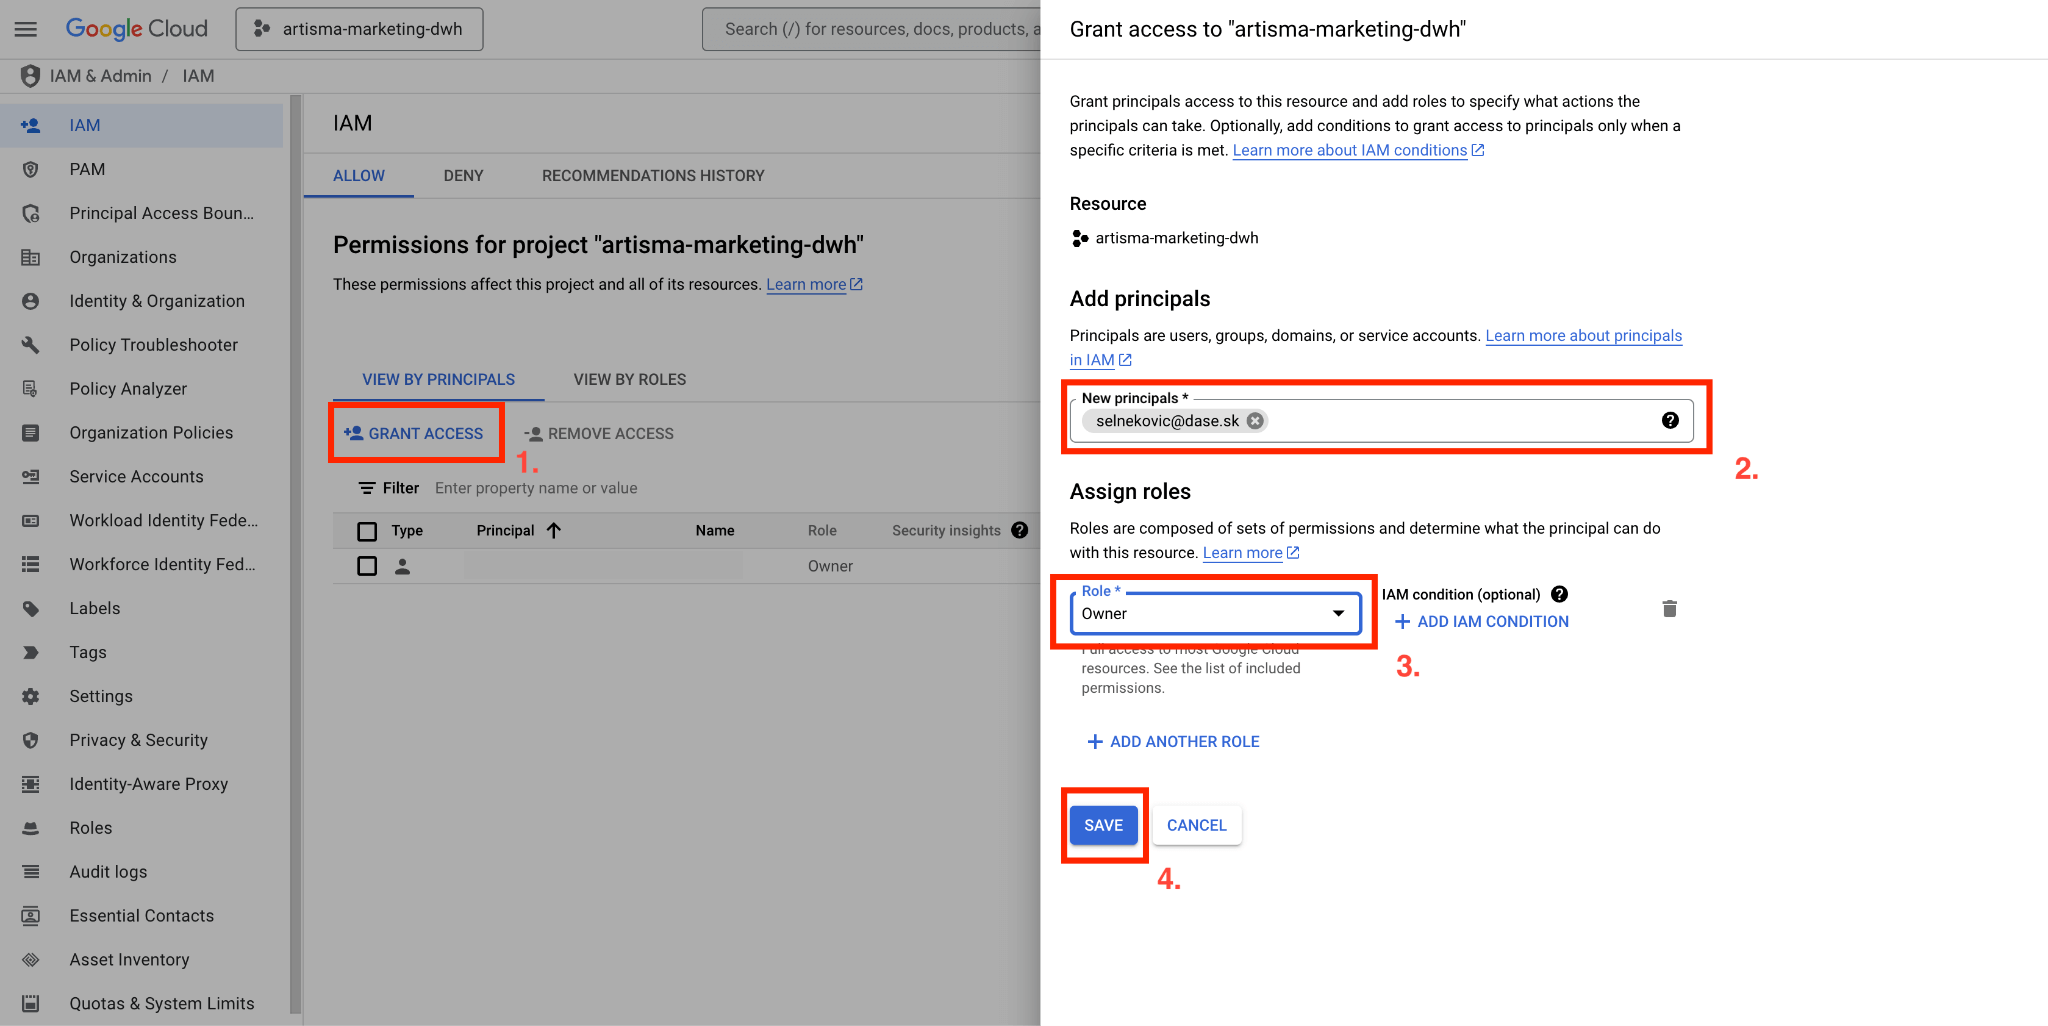Open Learn more link under Permissions
This screenshot has height=1026, width=2048.
pos(814,285)
